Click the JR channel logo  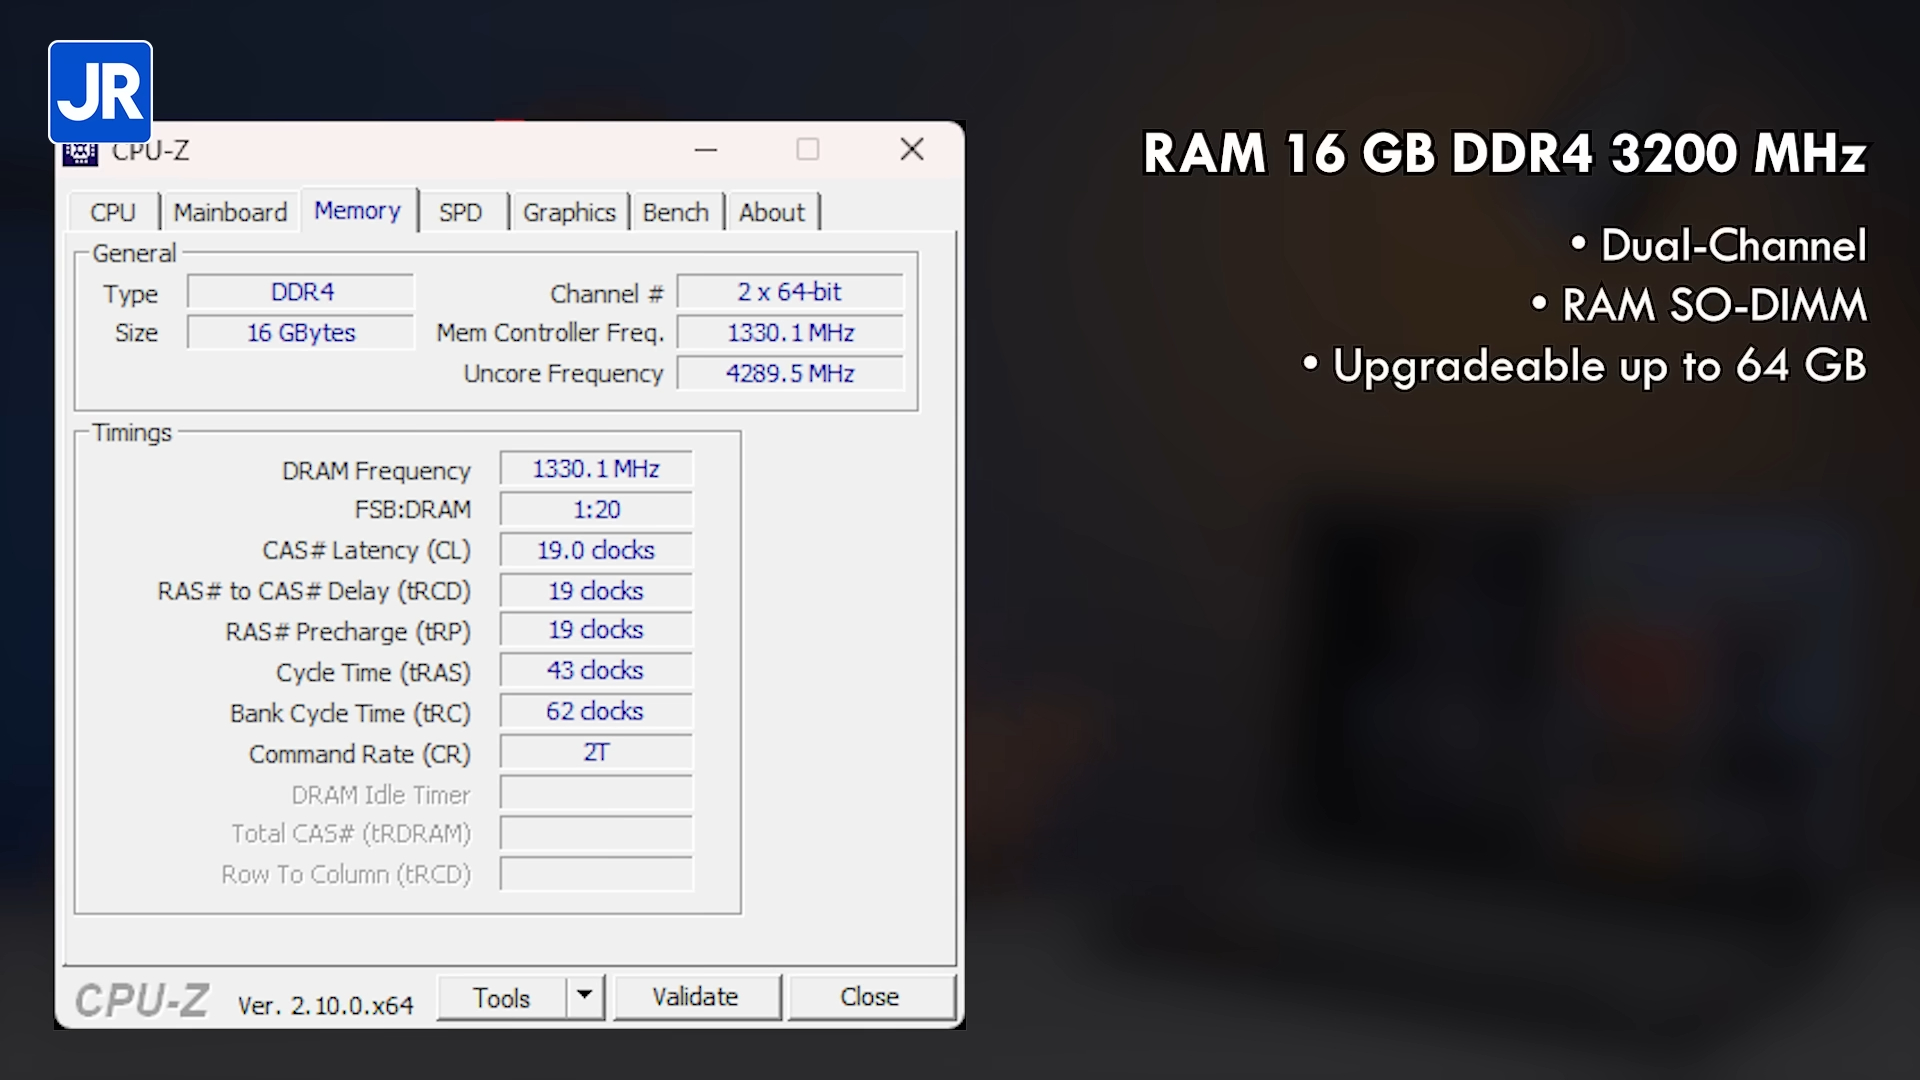pos(100,92)
